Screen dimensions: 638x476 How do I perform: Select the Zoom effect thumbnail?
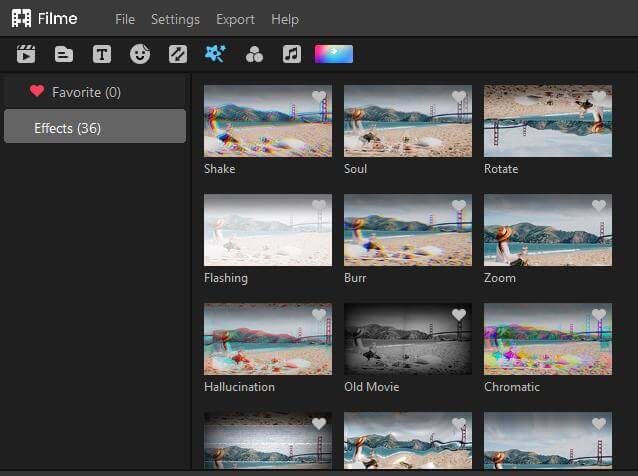548,230
